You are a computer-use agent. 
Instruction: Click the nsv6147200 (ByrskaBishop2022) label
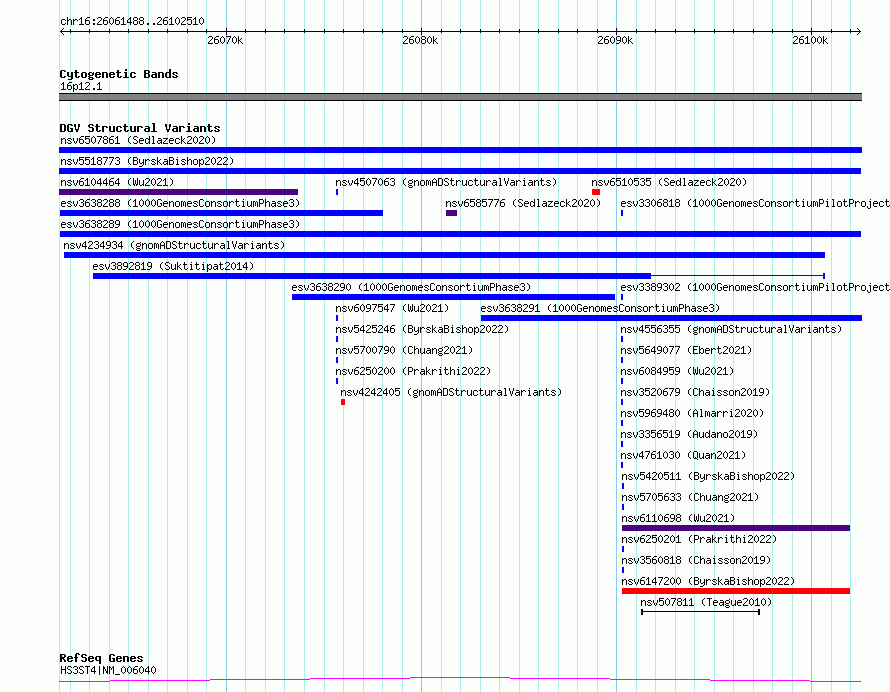pyautogui.click(x=708, y=581)
